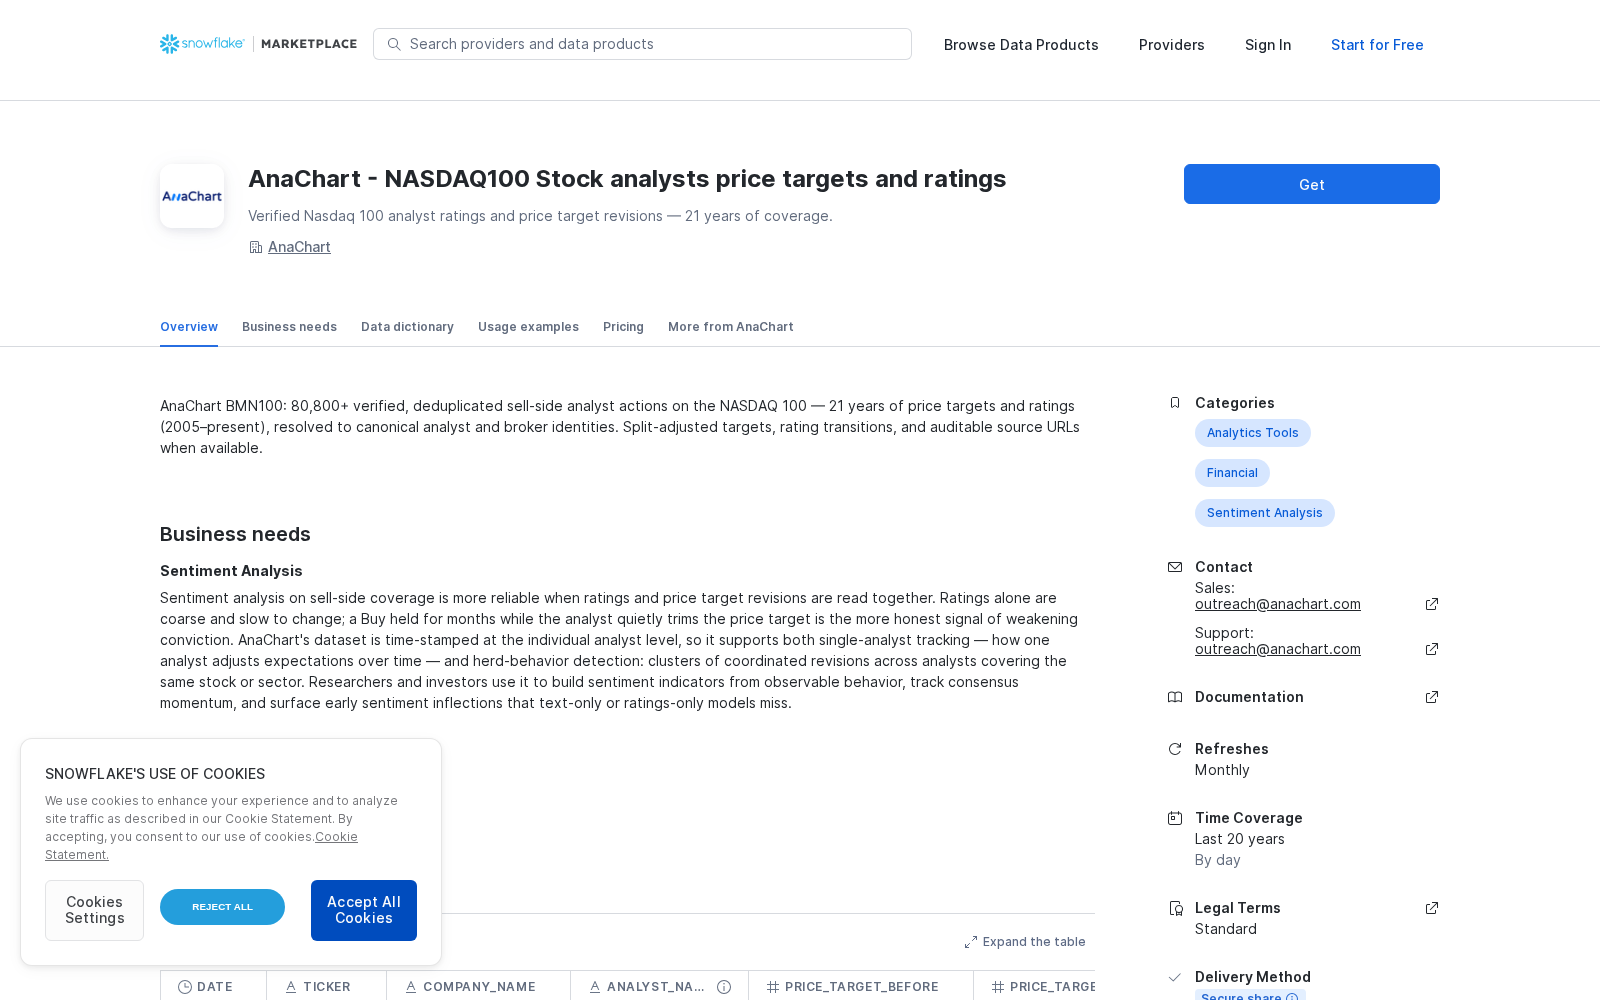The height and width of the screenshot is (1000, 1600).
Task: Click the expand arrows icon for table
Action: click(x=970, y=942)
